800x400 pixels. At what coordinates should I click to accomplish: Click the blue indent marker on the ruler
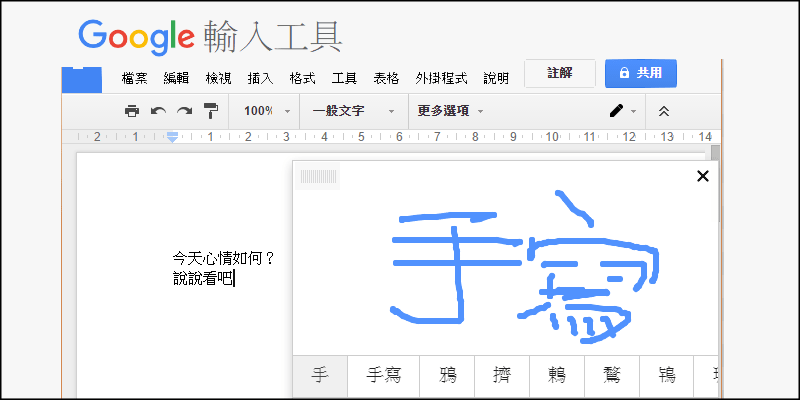point(173,137)
